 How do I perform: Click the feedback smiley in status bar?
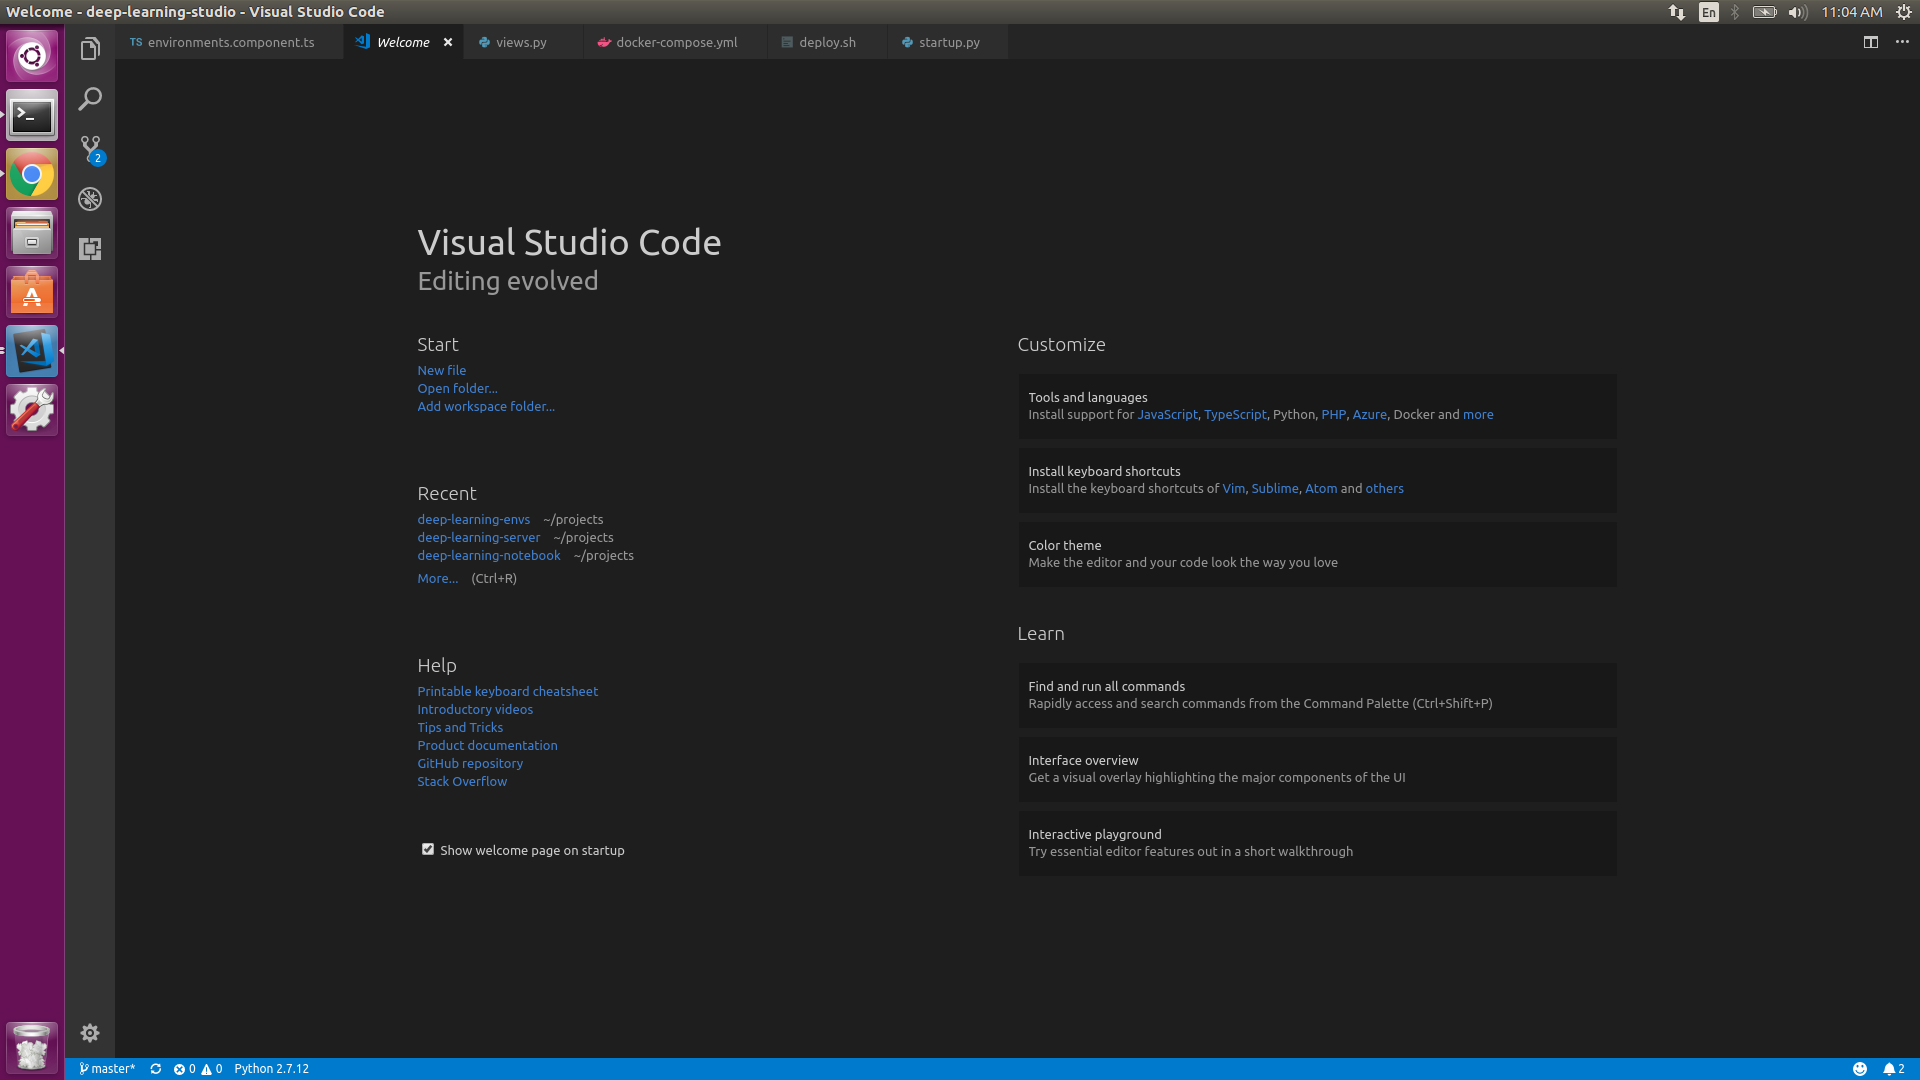(x=1861, y=1068)
